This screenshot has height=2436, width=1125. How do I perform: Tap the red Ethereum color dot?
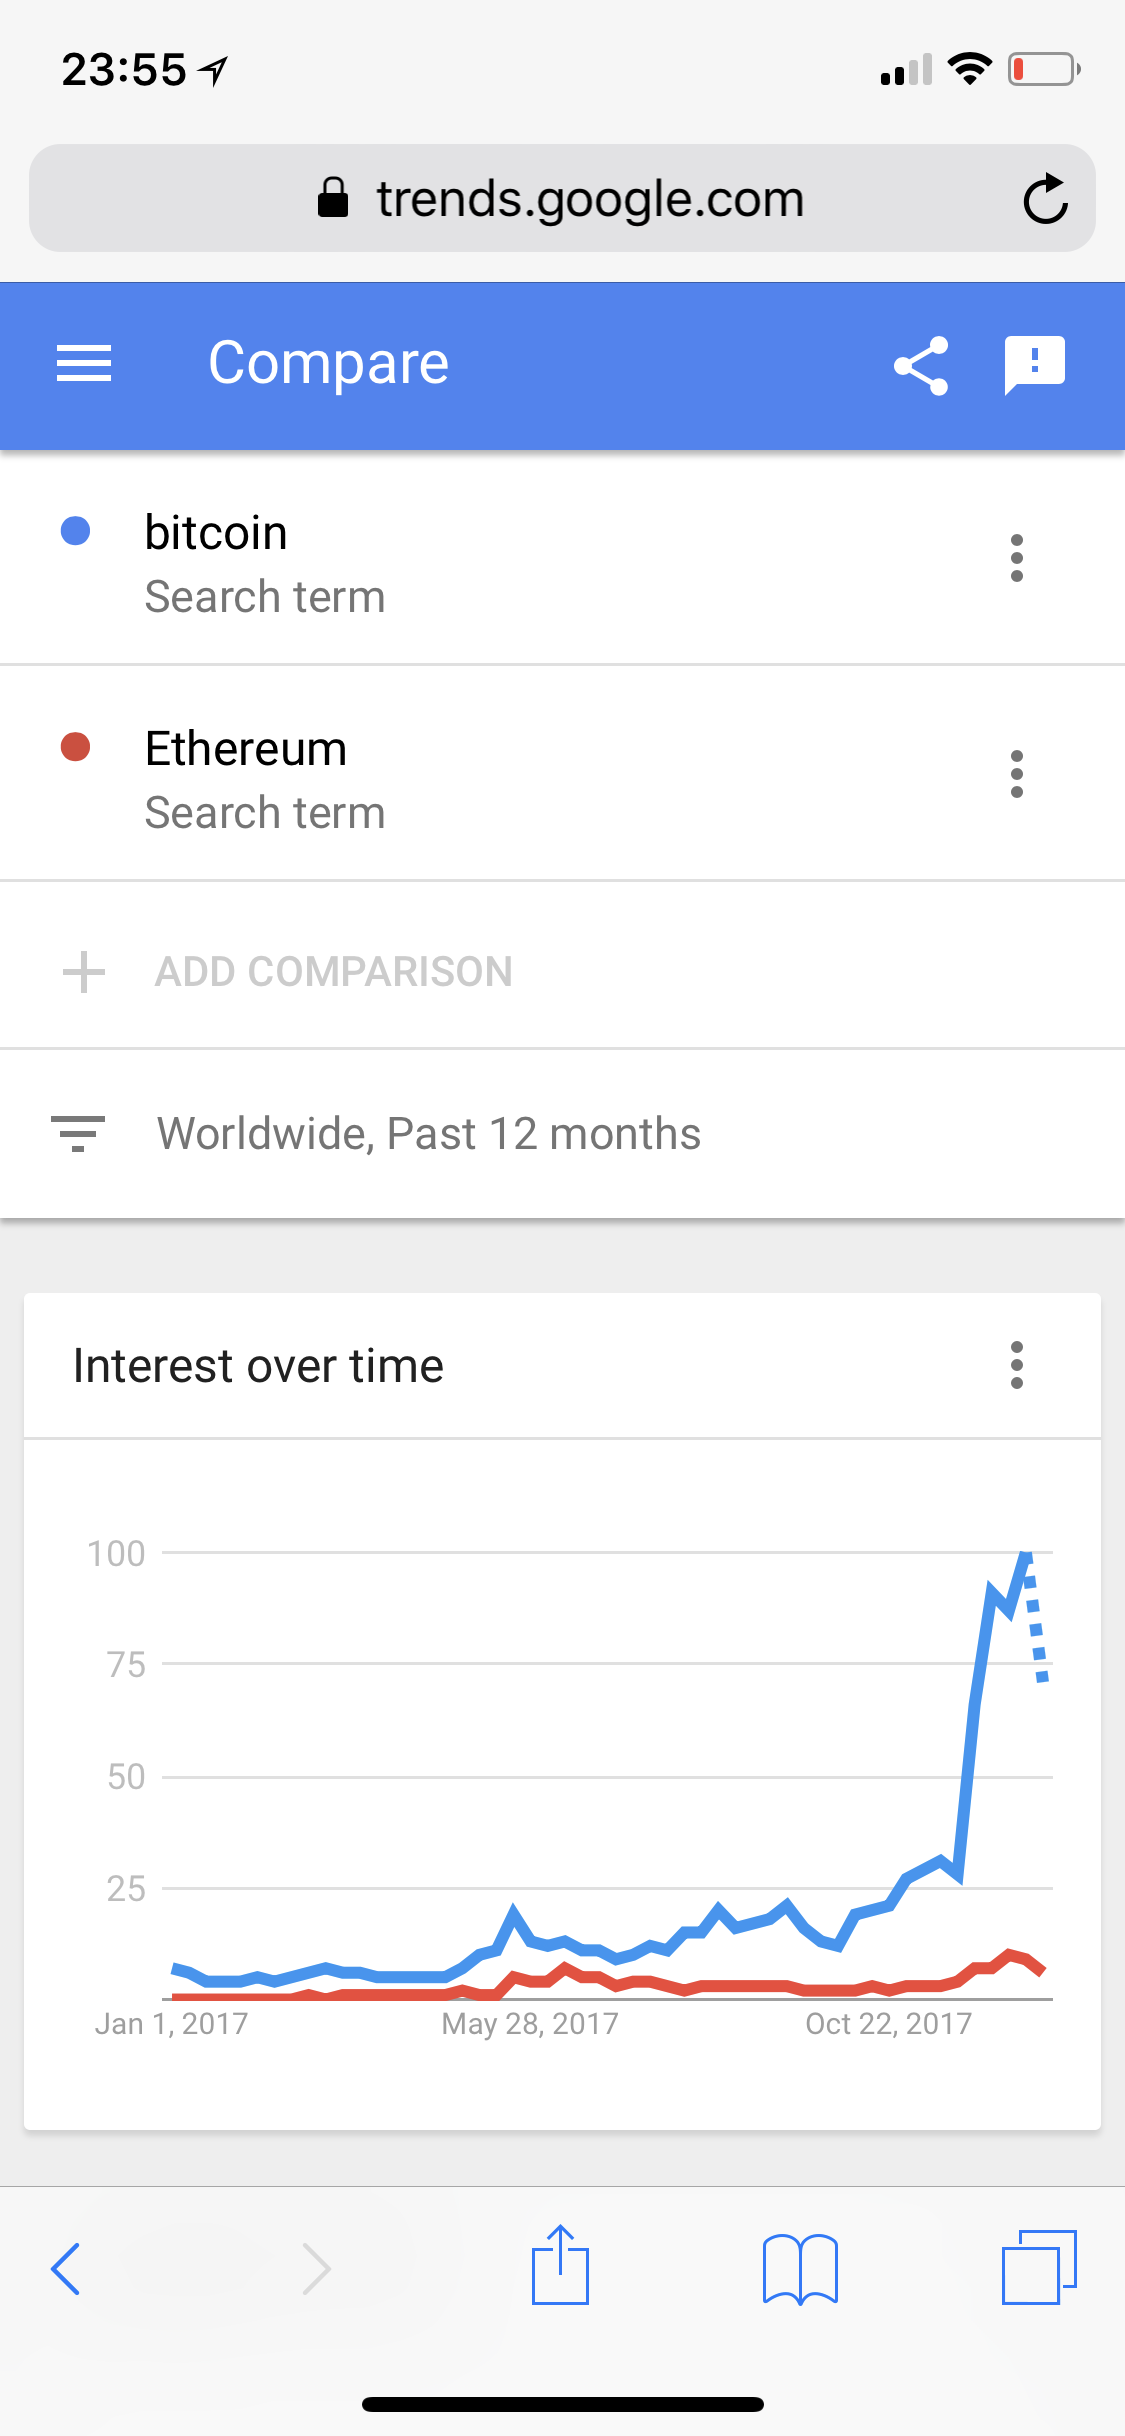click(76, 747)
